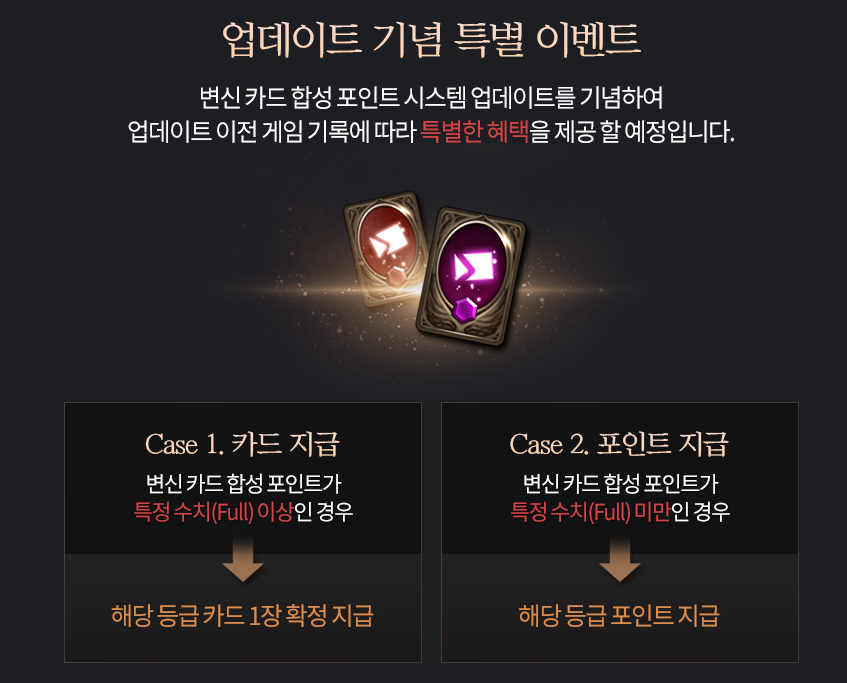Click the line 변신 카드 합성 포인트 시스템 업데이트를 기념하여

click(431, 98)
